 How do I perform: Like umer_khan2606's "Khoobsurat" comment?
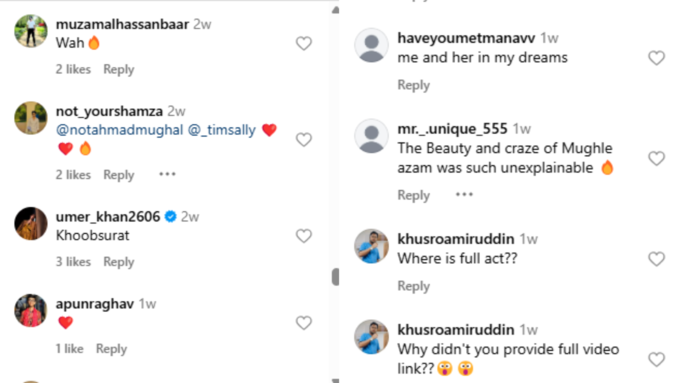click(304, 236)
